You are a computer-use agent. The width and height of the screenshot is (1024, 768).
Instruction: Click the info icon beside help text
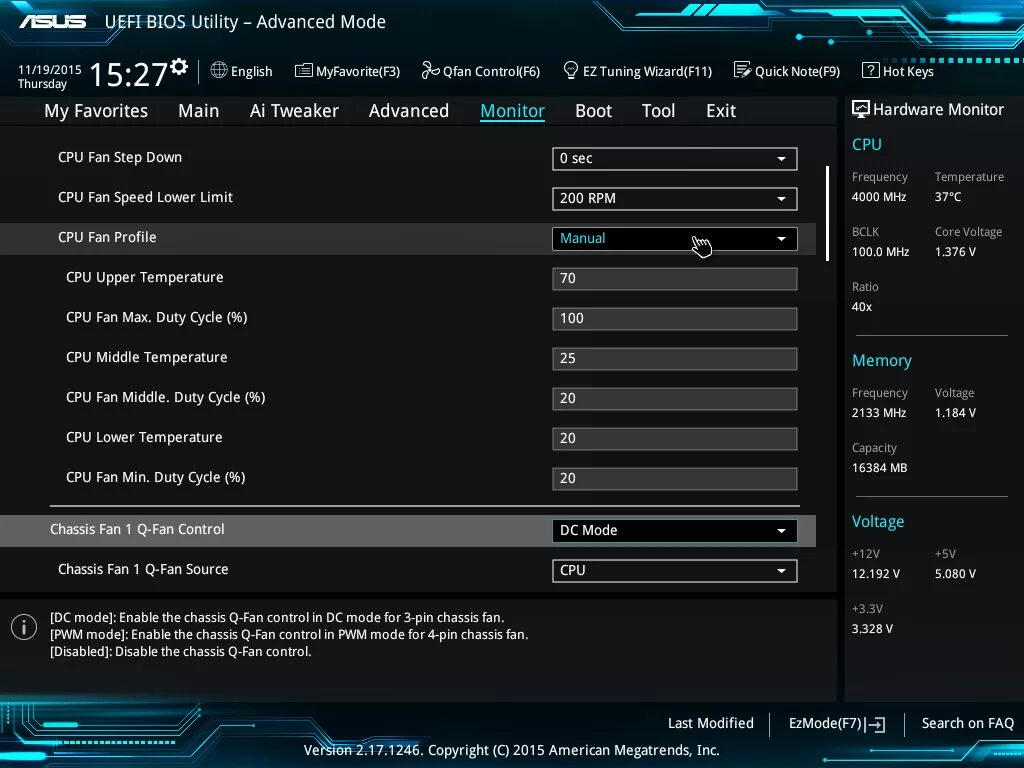(x=24, y=627)
